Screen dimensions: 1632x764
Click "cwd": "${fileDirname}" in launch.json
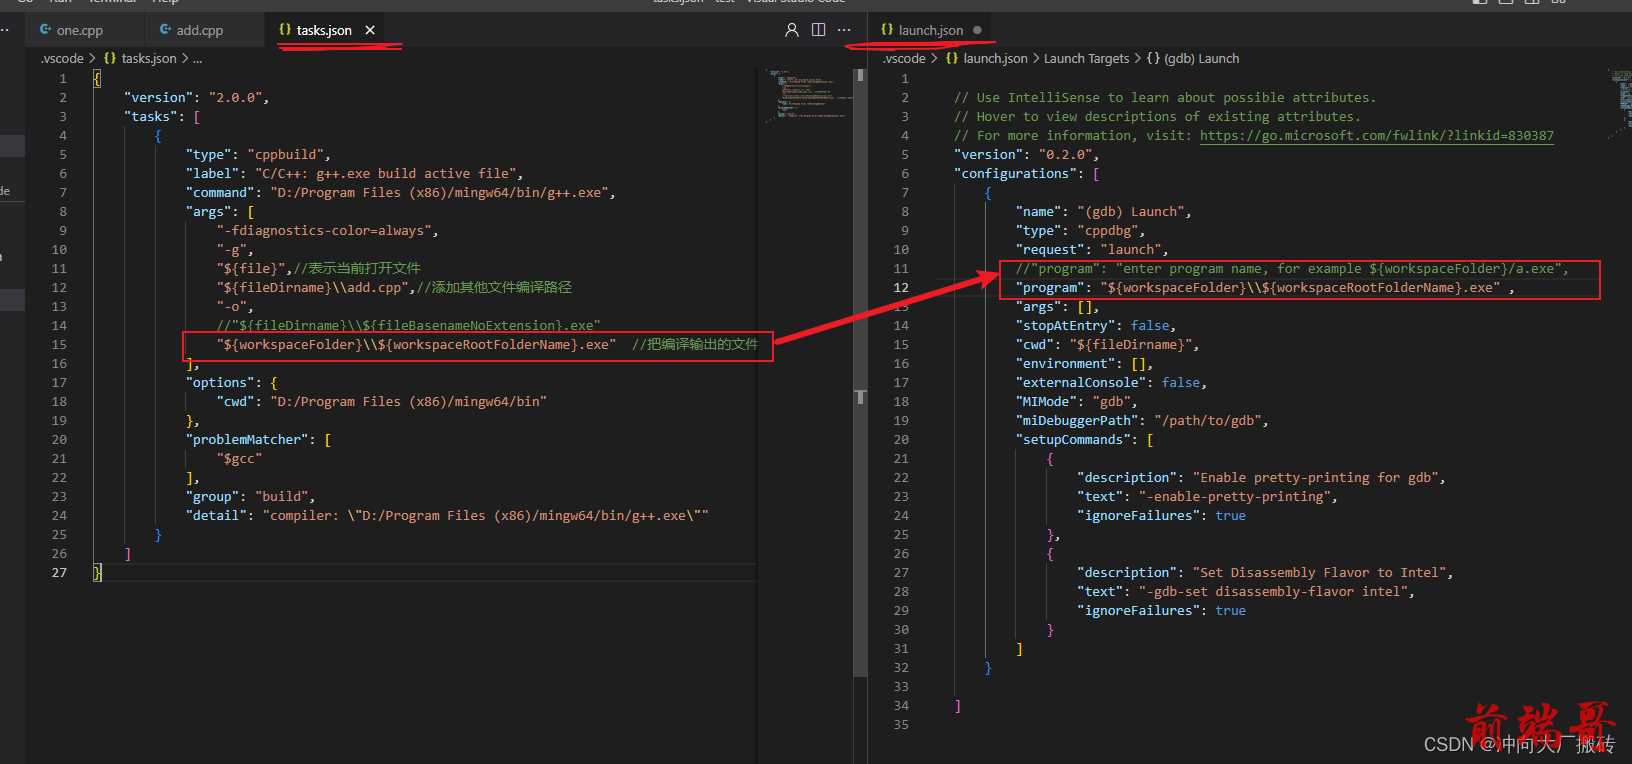[1107, 345]
